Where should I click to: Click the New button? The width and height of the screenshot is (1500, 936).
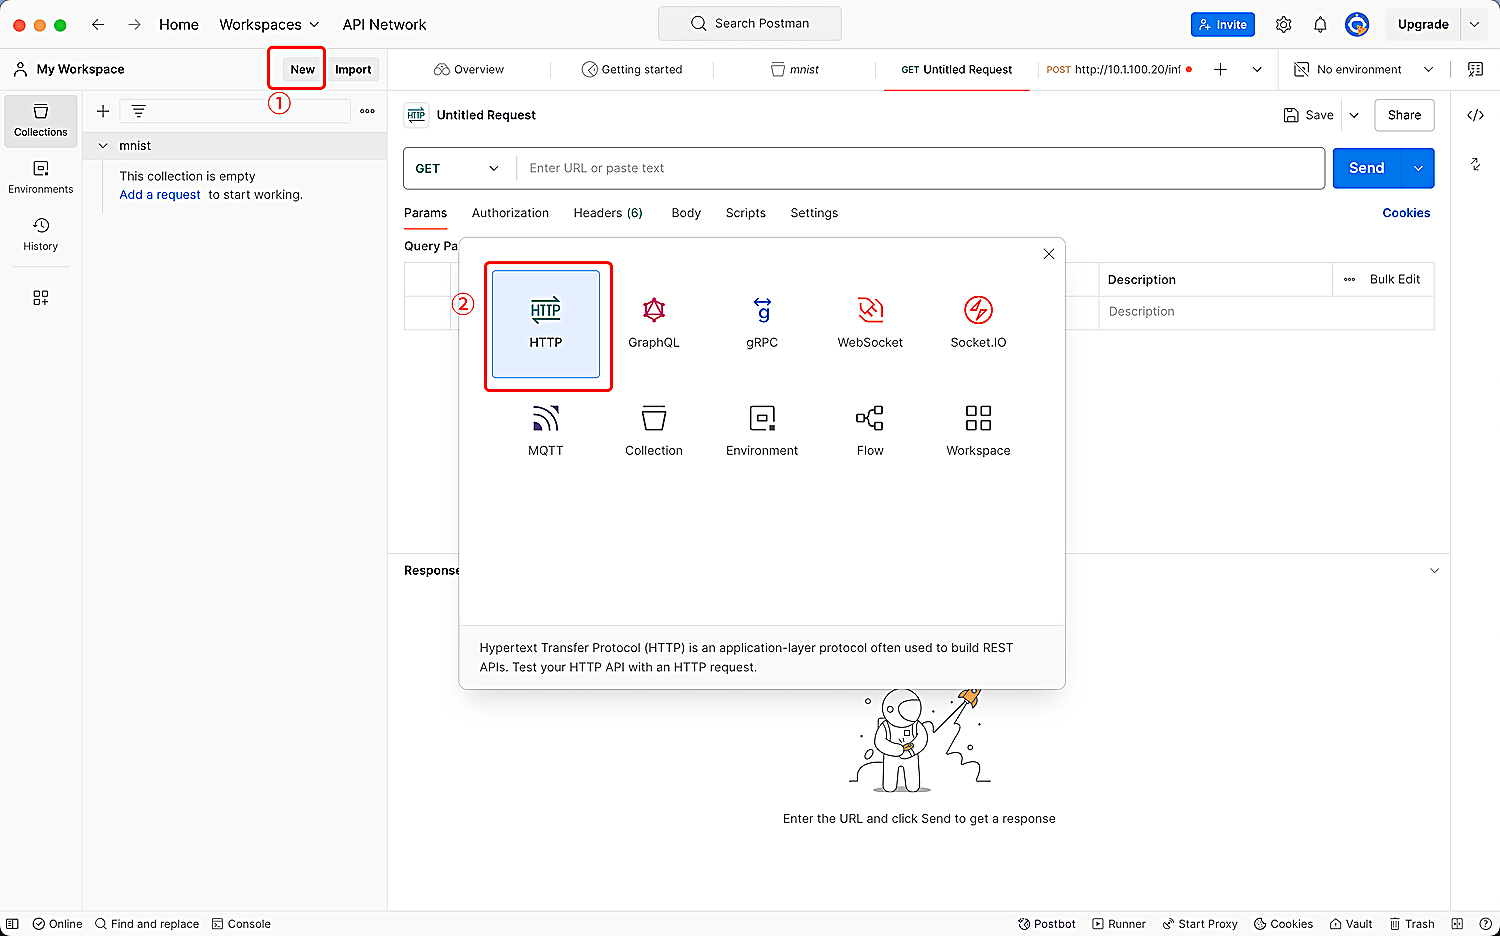coord(302,69)
